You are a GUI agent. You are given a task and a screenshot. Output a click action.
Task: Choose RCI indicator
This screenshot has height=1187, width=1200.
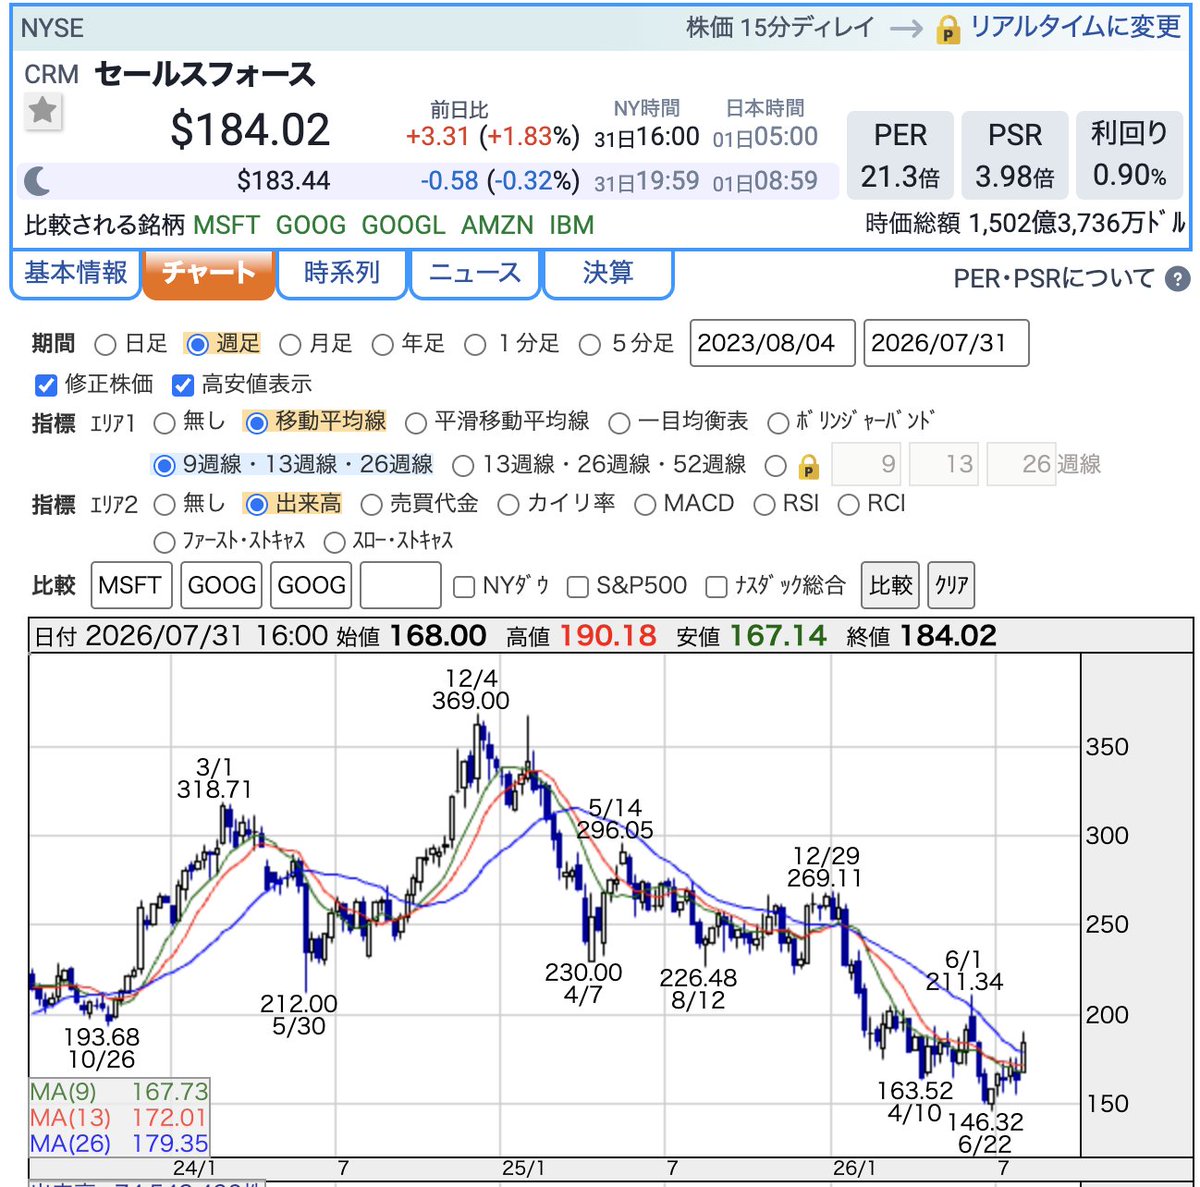click(848, 505)
